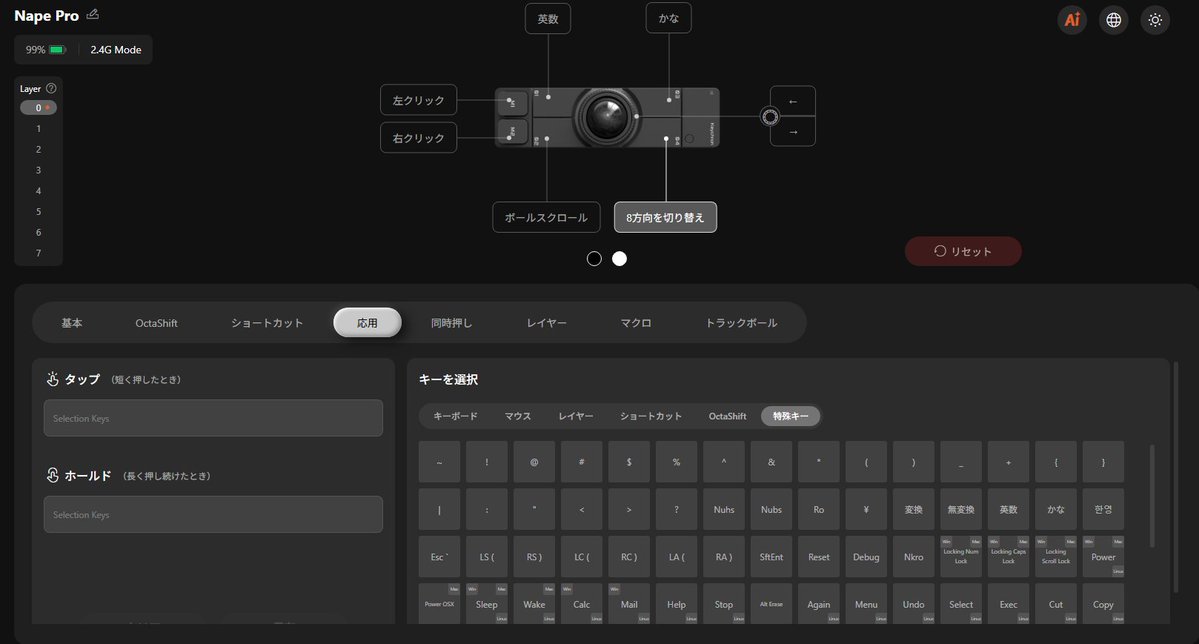This screenshot has width=1199, height=644.
Task: Select the 左クリック button assignment
Action: [x=418, y=100]
